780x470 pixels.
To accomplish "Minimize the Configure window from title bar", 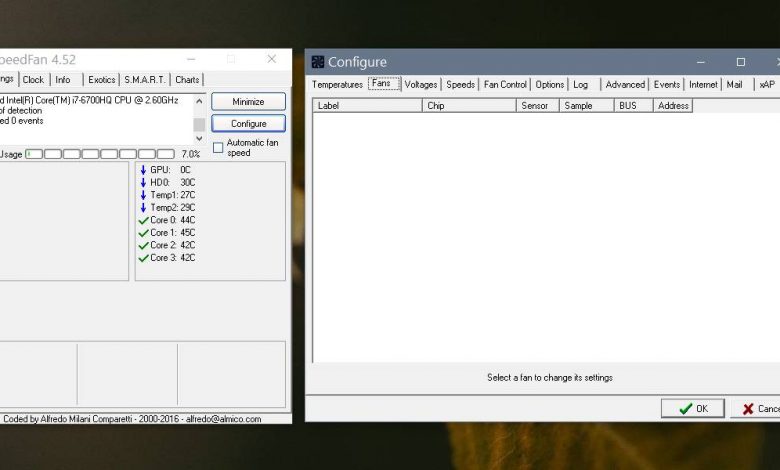I will (x=701, y=62).
